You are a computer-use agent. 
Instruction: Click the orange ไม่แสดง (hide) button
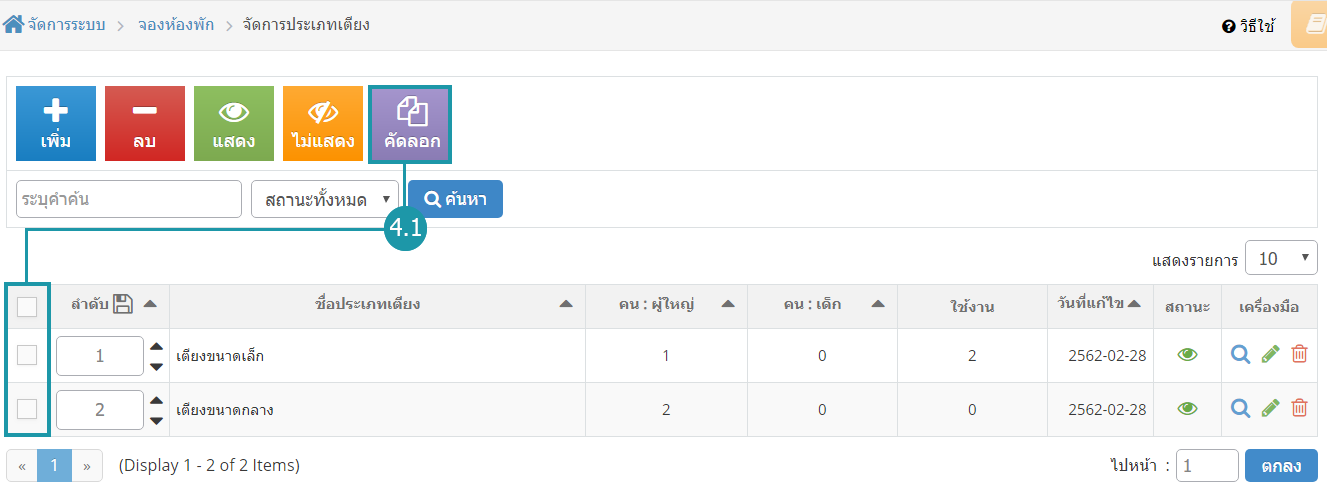(x=323, y=123)
